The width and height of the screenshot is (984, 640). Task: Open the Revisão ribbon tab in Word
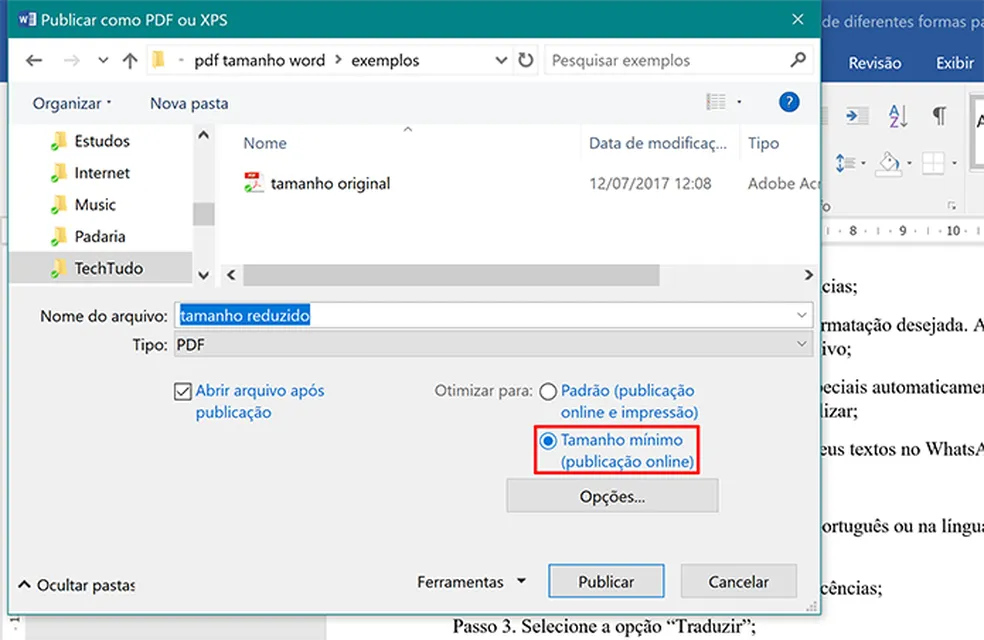(x=874, y=63)
